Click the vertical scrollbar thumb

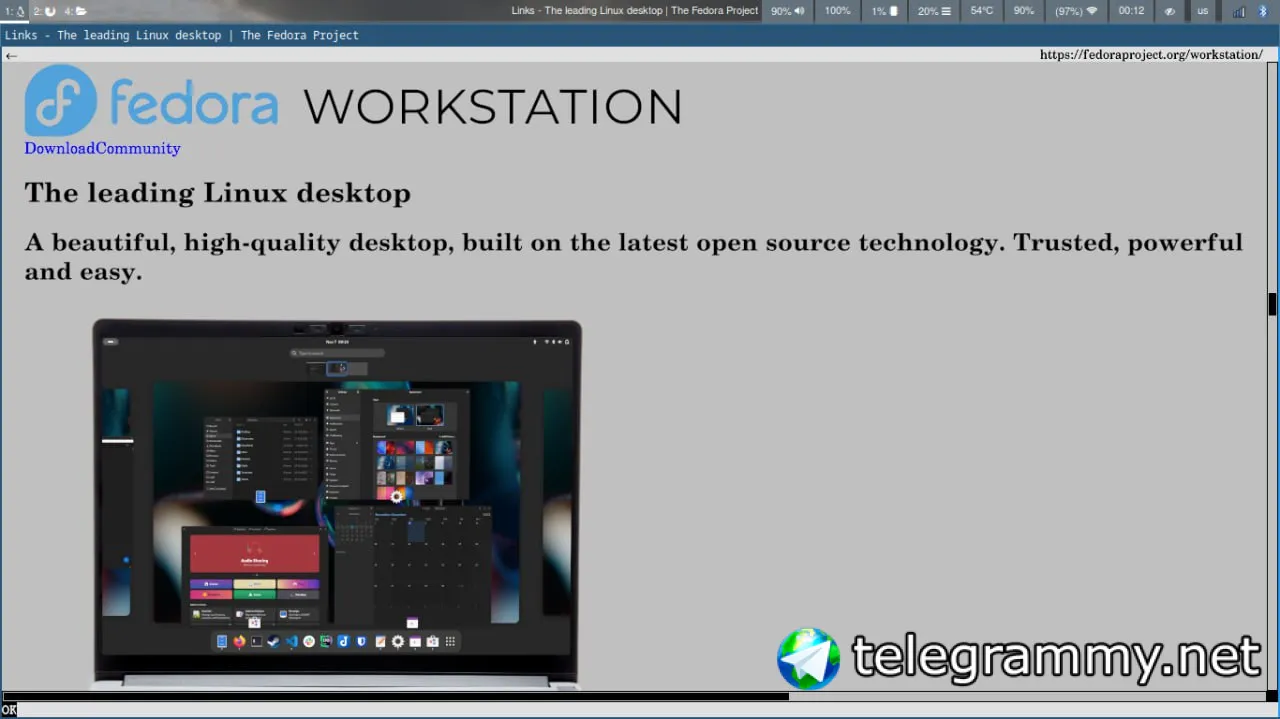click(x=1272, y=304)
